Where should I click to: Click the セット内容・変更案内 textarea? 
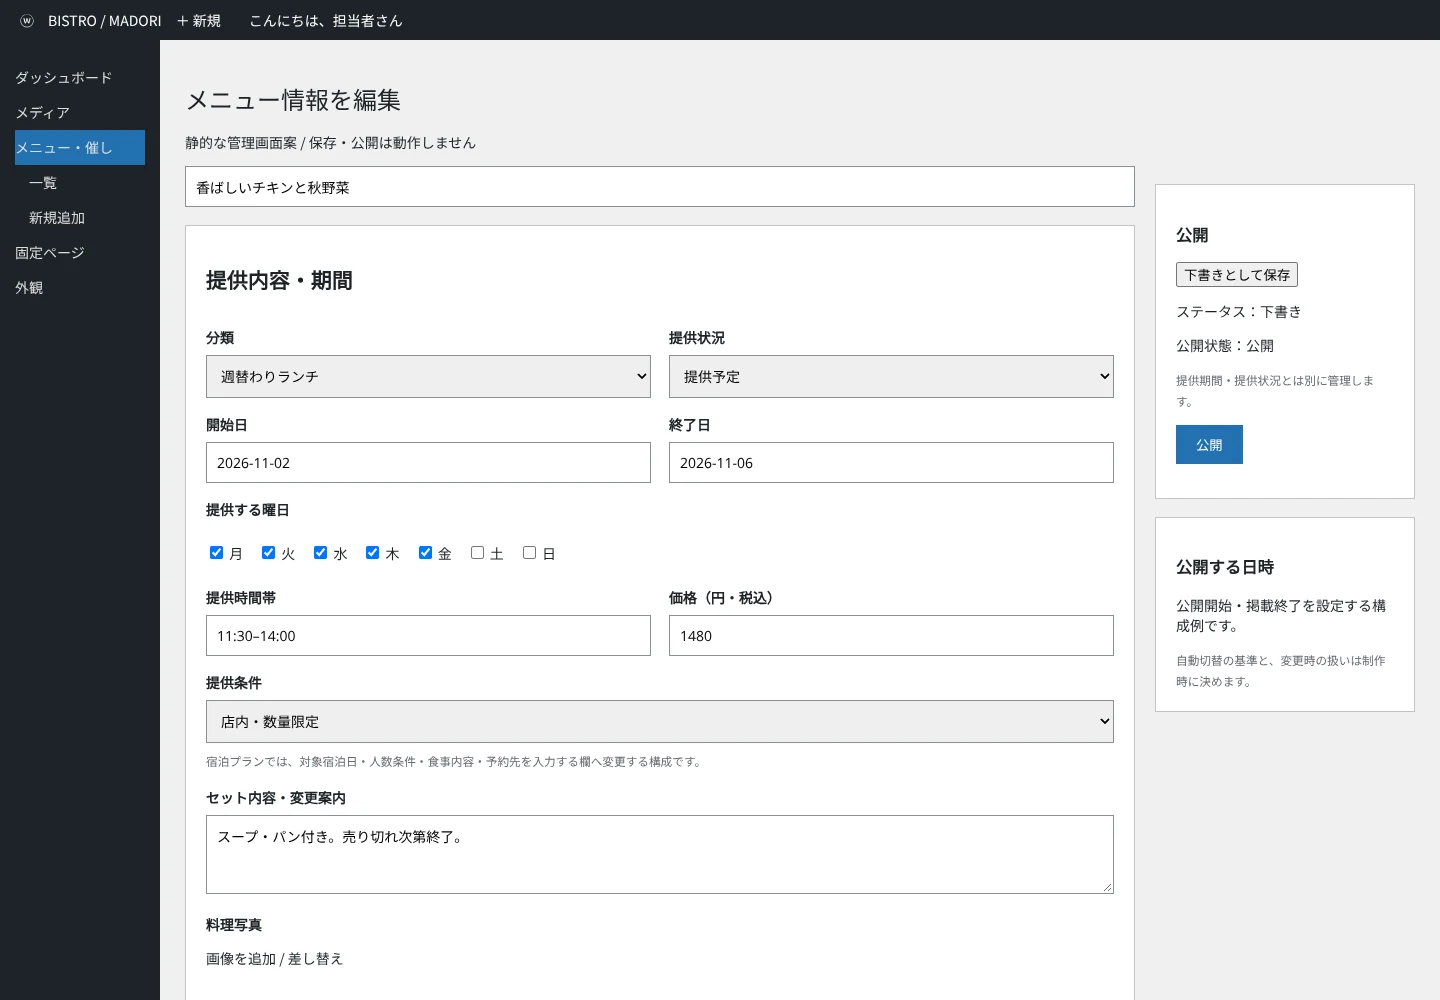(660, 854)
